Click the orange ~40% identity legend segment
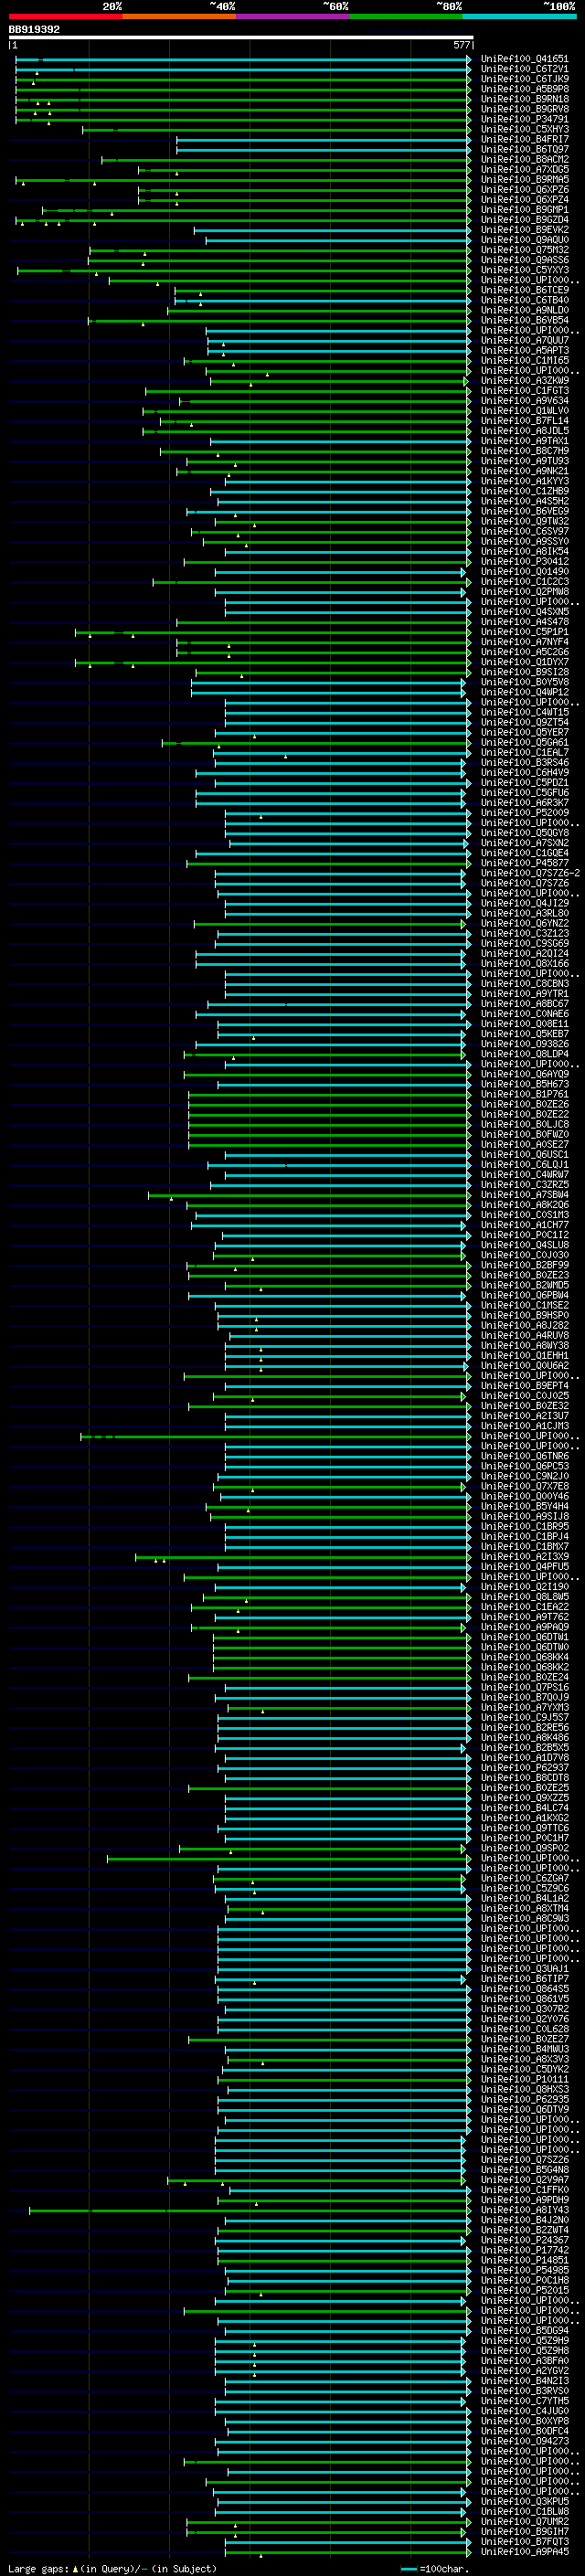The width and height of the screenshot is (585, 2576). coord(179,17)
